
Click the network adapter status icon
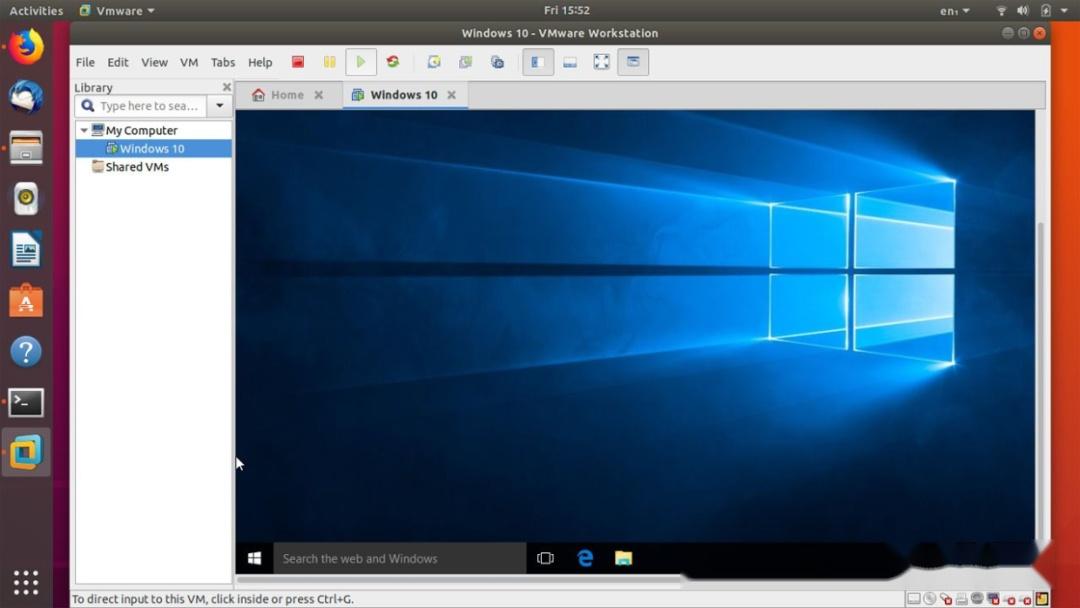993,599
